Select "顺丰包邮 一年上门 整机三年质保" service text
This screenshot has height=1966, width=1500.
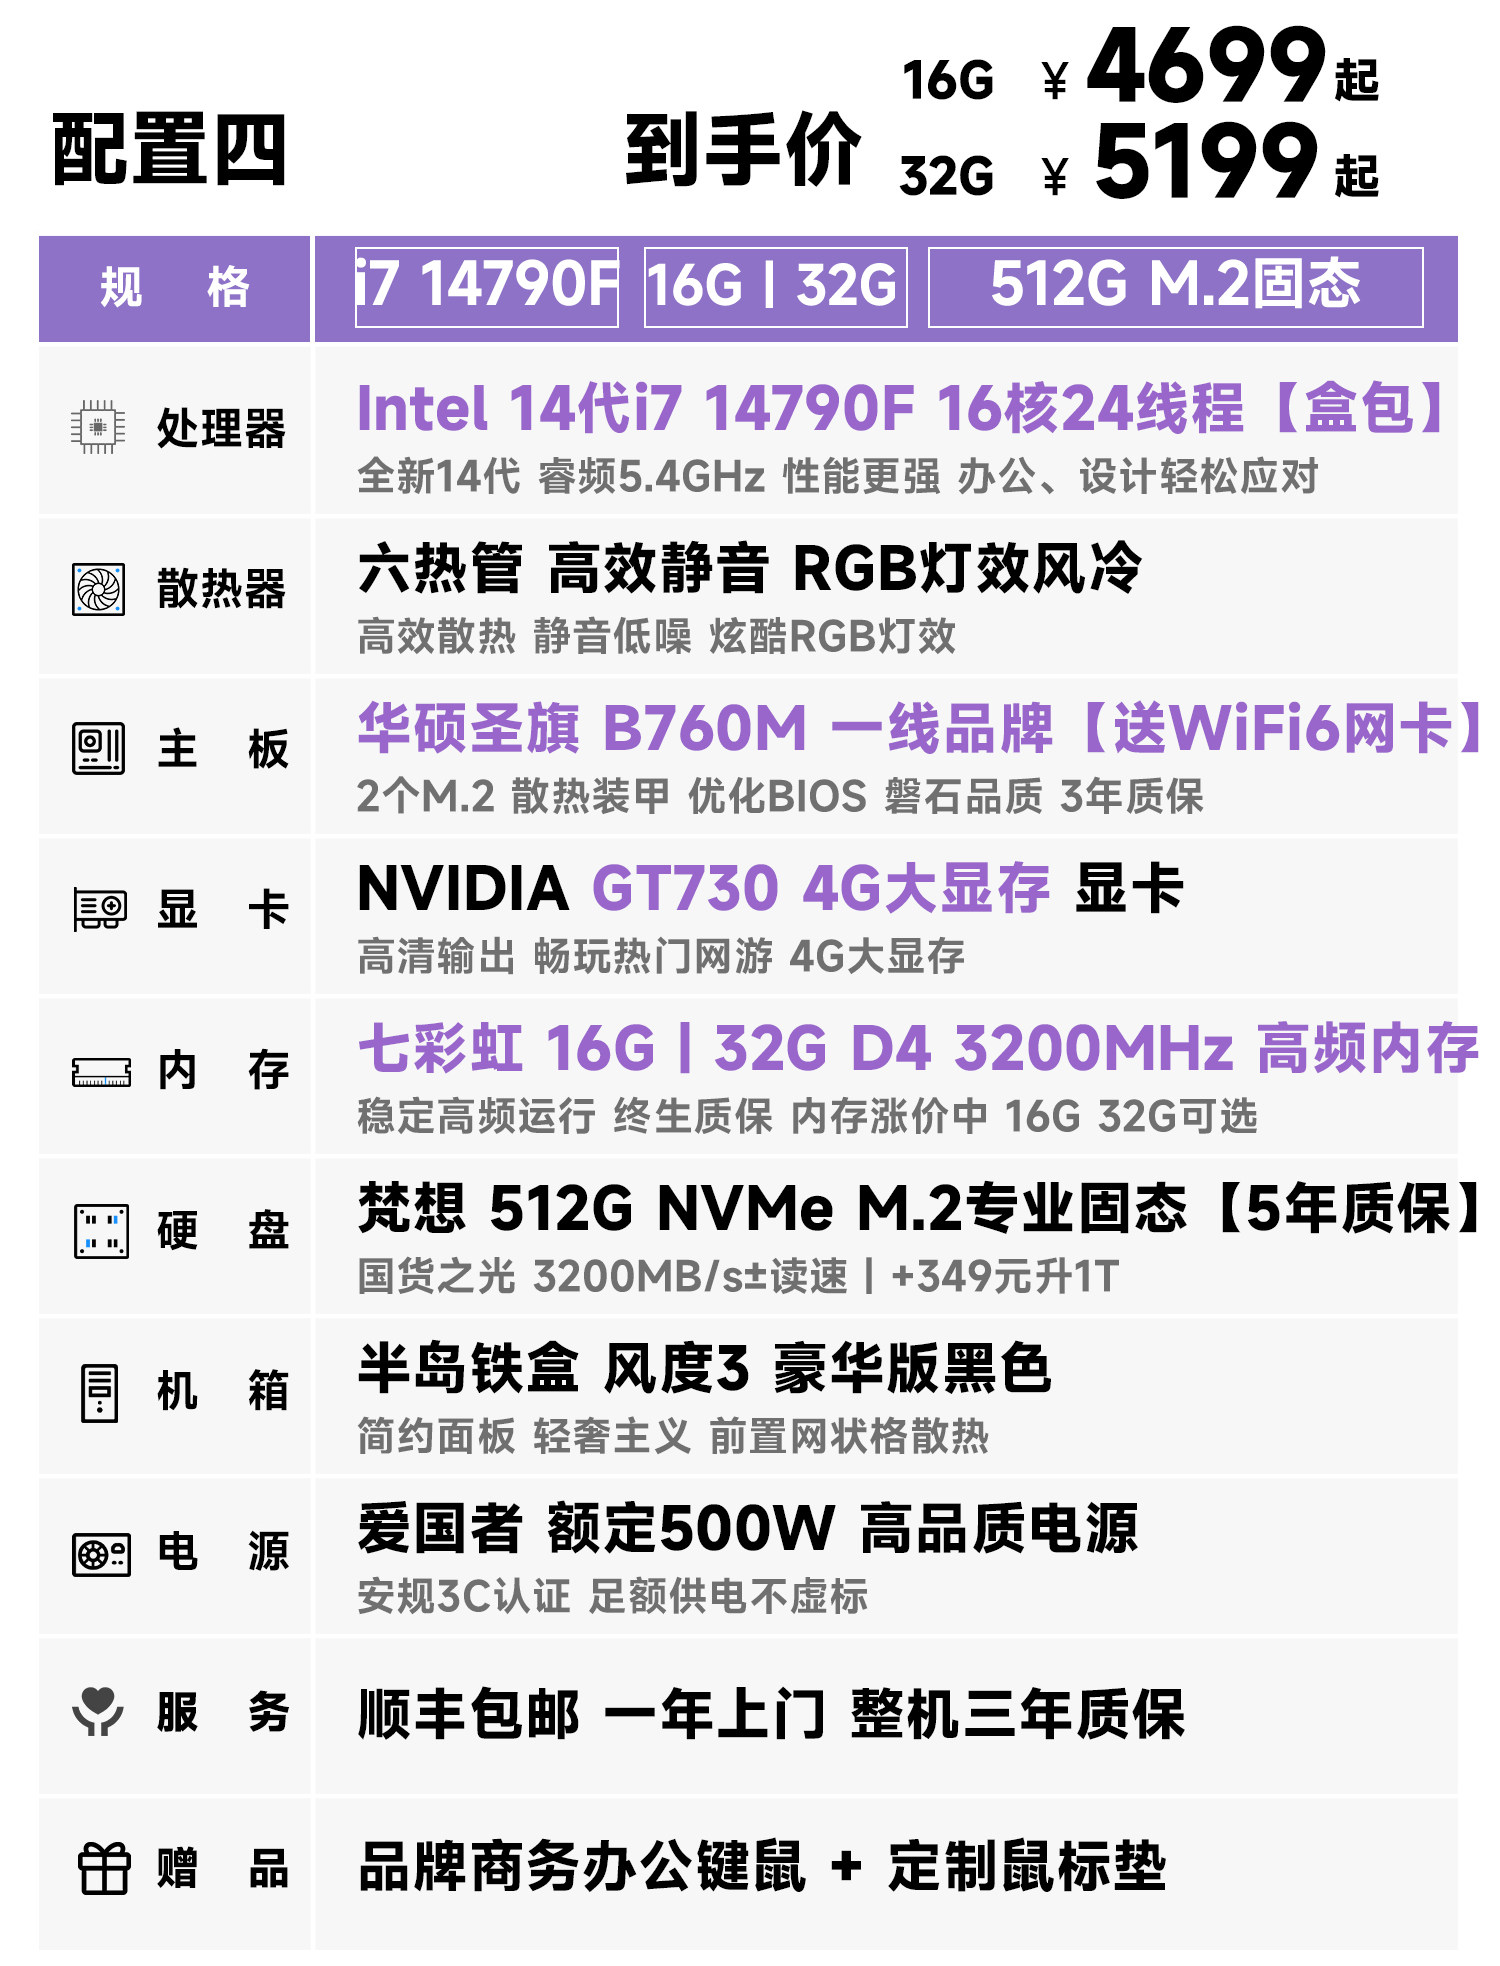(771, 1714)
